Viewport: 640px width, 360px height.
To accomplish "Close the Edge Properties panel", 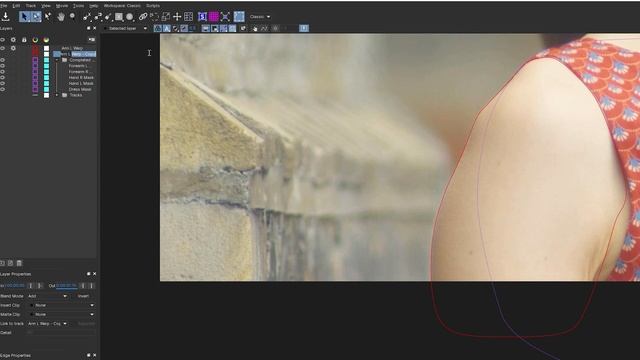I will click(x=95, y=356).
